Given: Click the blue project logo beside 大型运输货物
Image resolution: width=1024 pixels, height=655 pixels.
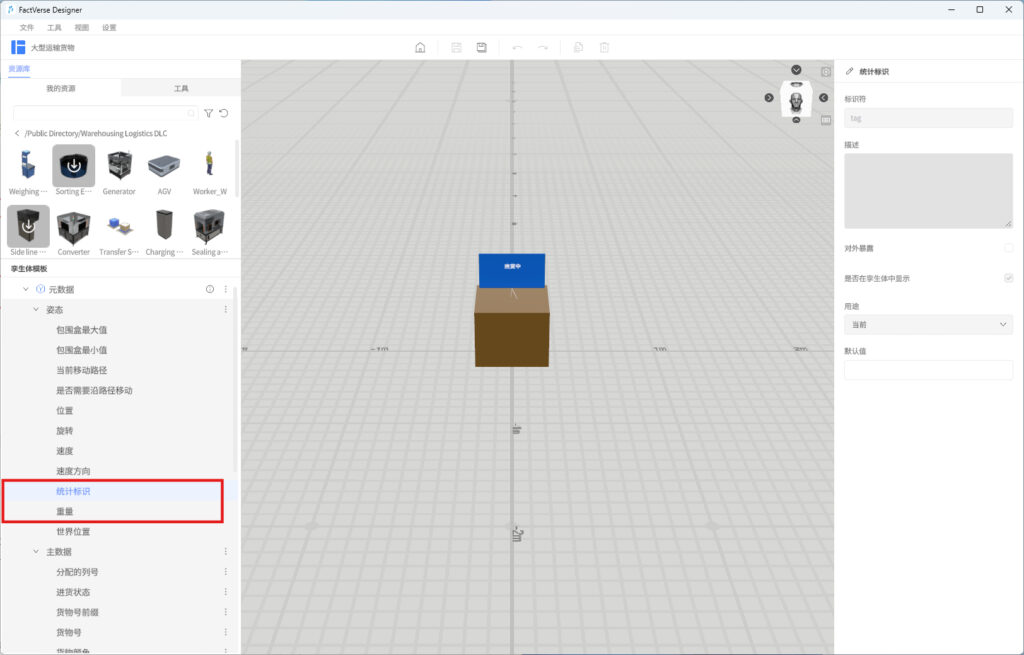Looking at the screenshot, I should click(x=18, y=47).
